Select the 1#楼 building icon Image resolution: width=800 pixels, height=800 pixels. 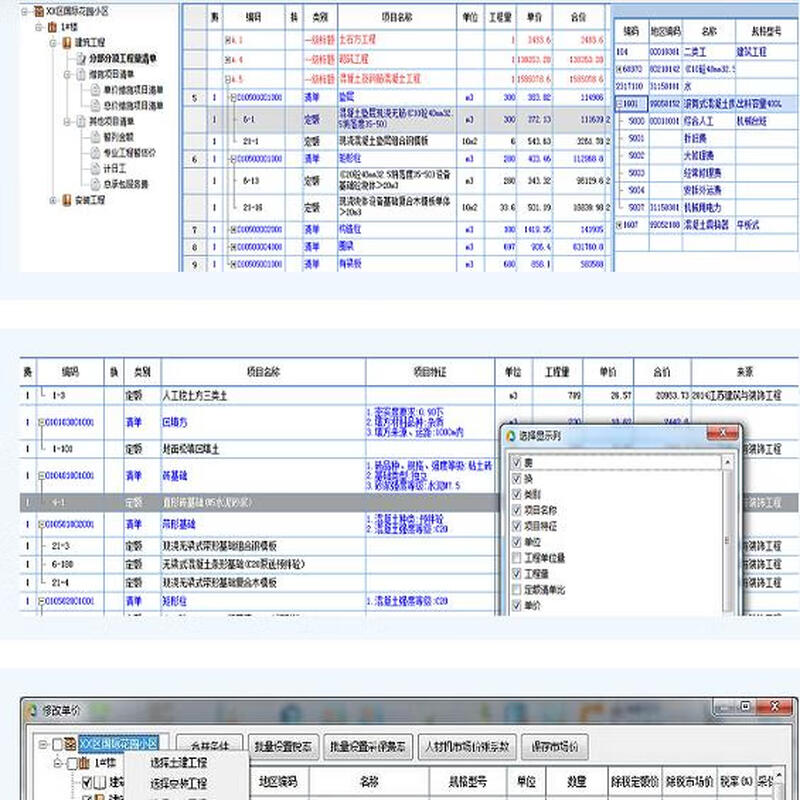pos(51,27)
